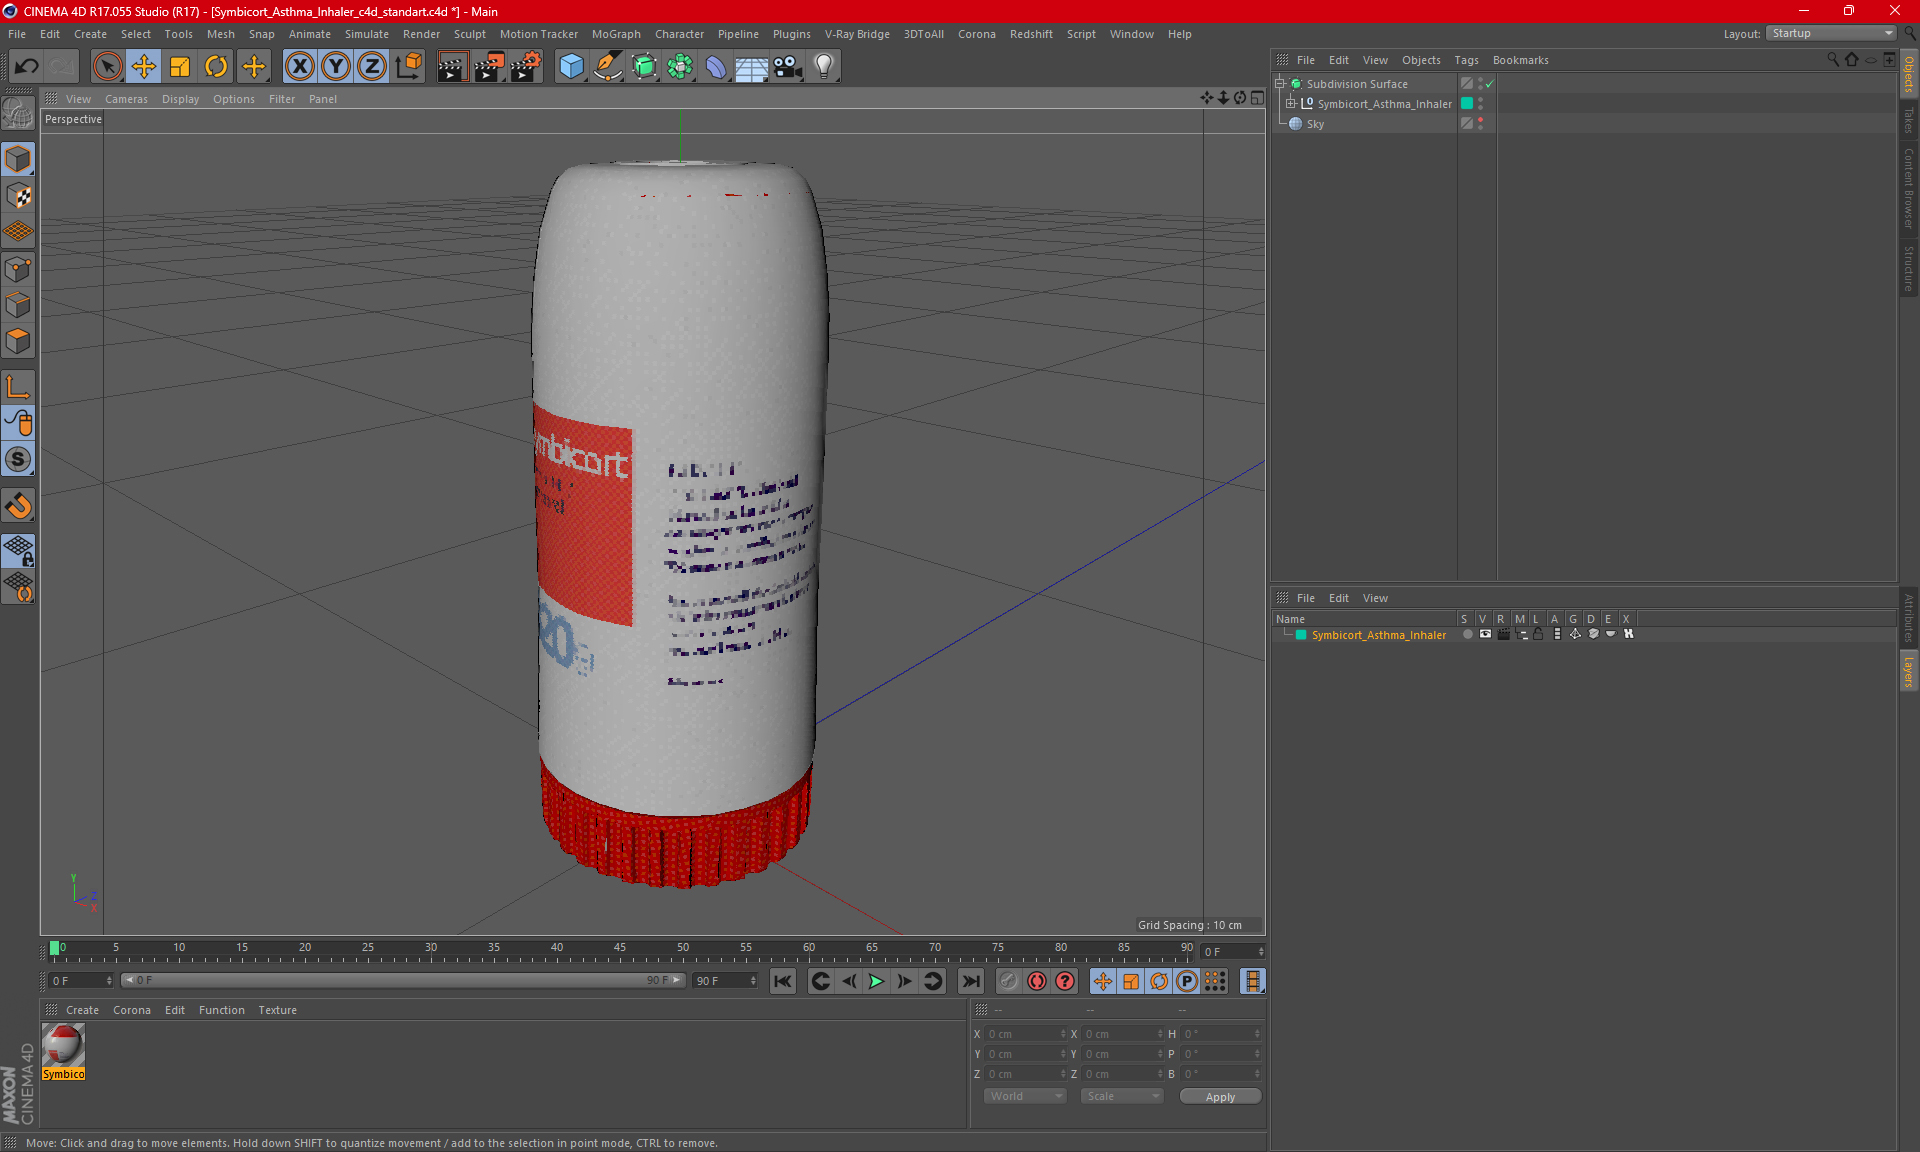
Task: Click Make Editable icon in left palette
Action: [x=18, y=114]
